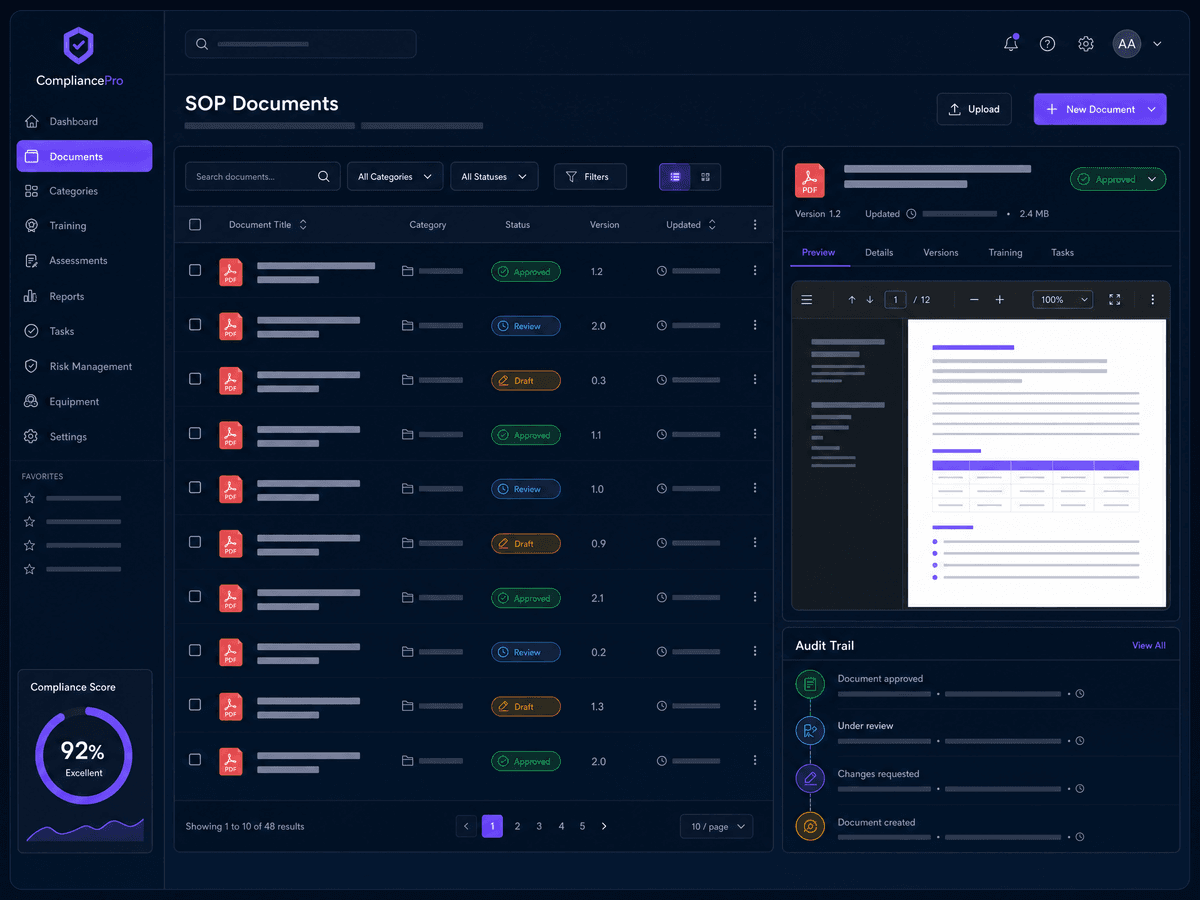
Task: Switch to the Details tab
Action: 879,253
